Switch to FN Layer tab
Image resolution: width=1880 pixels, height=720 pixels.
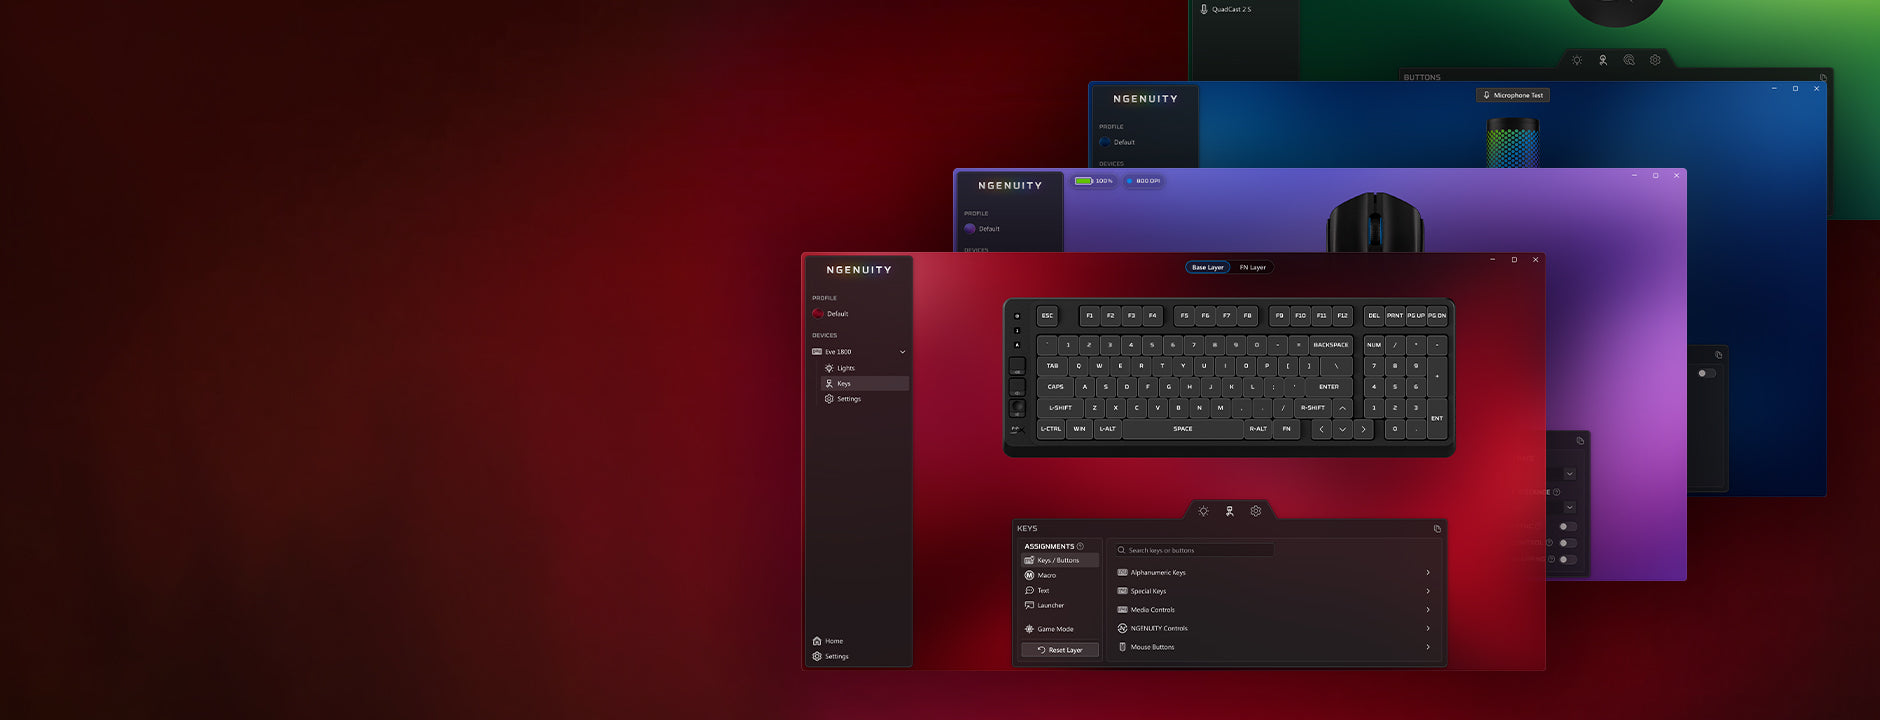[1253, 267]
